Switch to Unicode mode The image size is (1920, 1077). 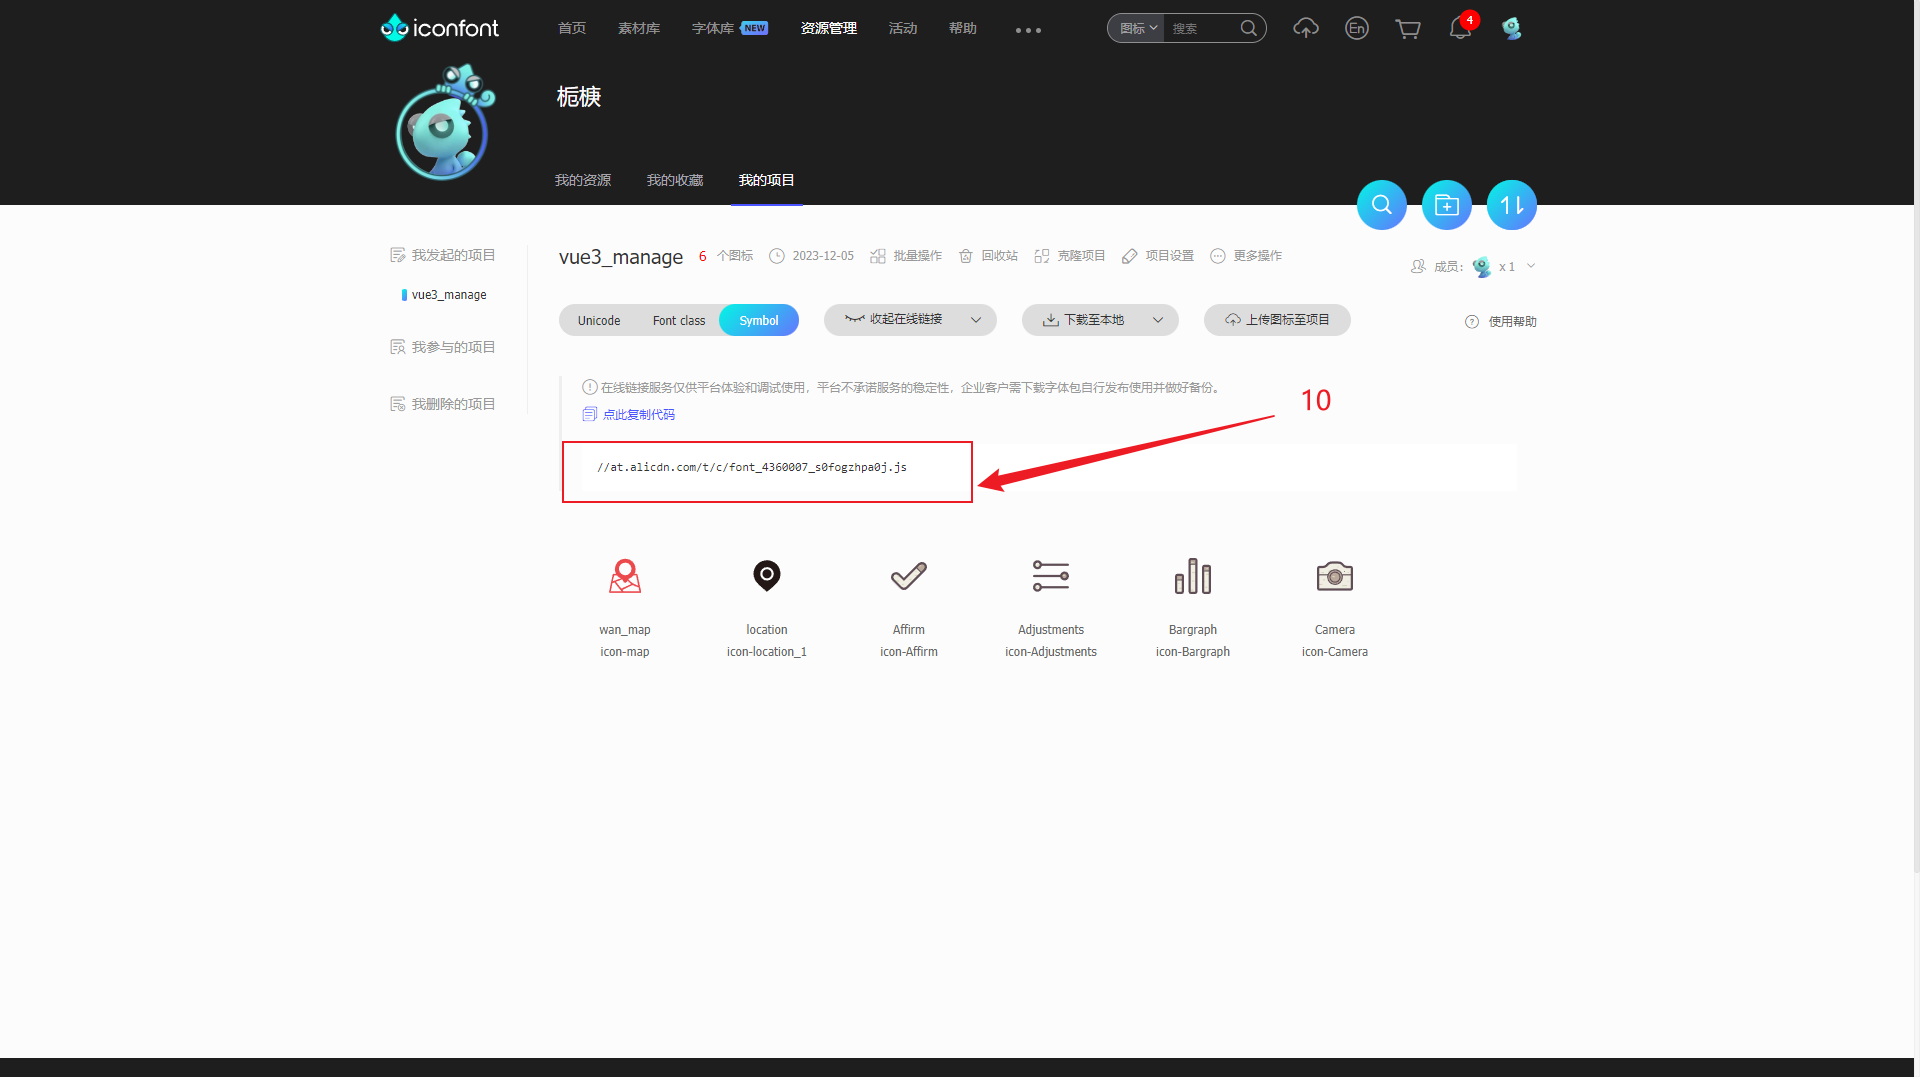point(598,320)
